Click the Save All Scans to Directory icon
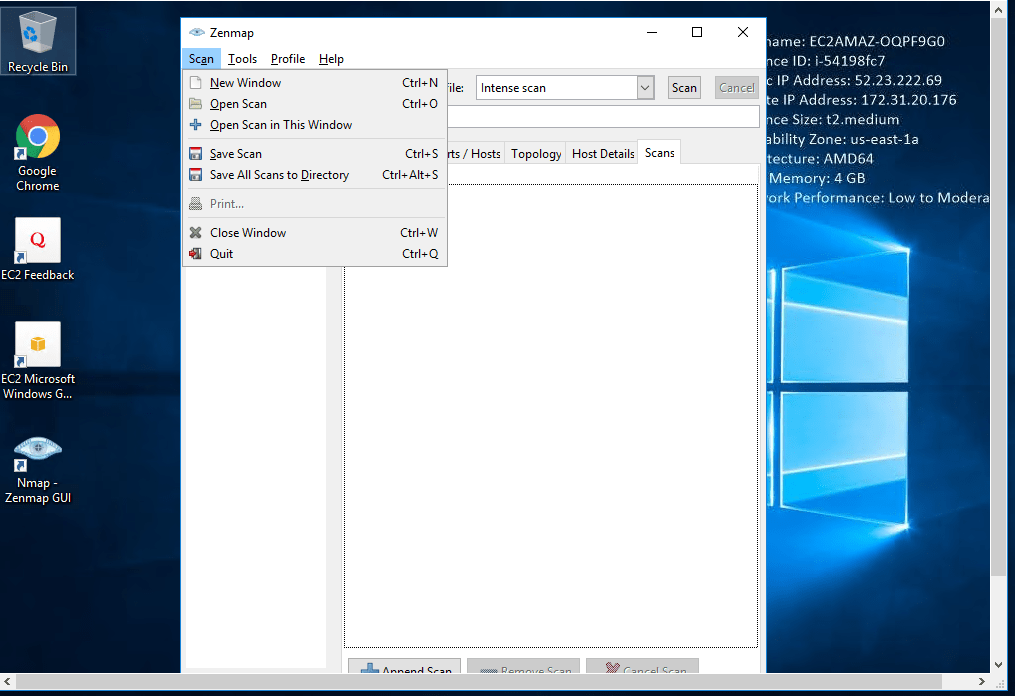Screen dimensions: 1015x696 click(196, 175)
